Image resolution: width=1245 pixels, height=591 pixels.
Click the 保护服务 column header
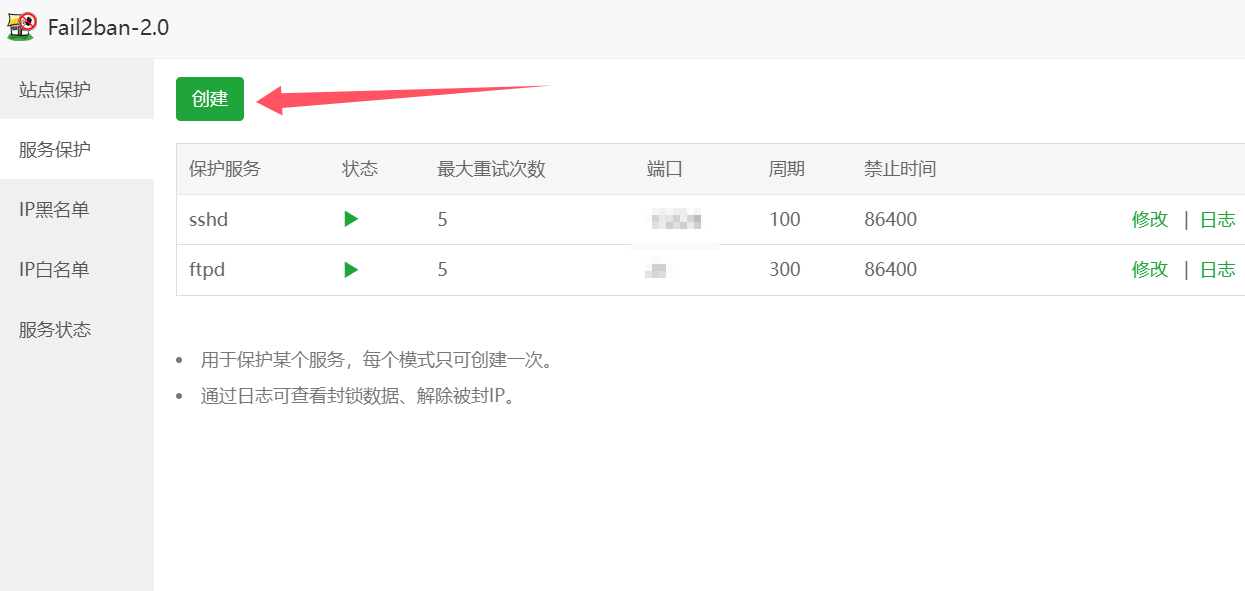click(225, 169)
